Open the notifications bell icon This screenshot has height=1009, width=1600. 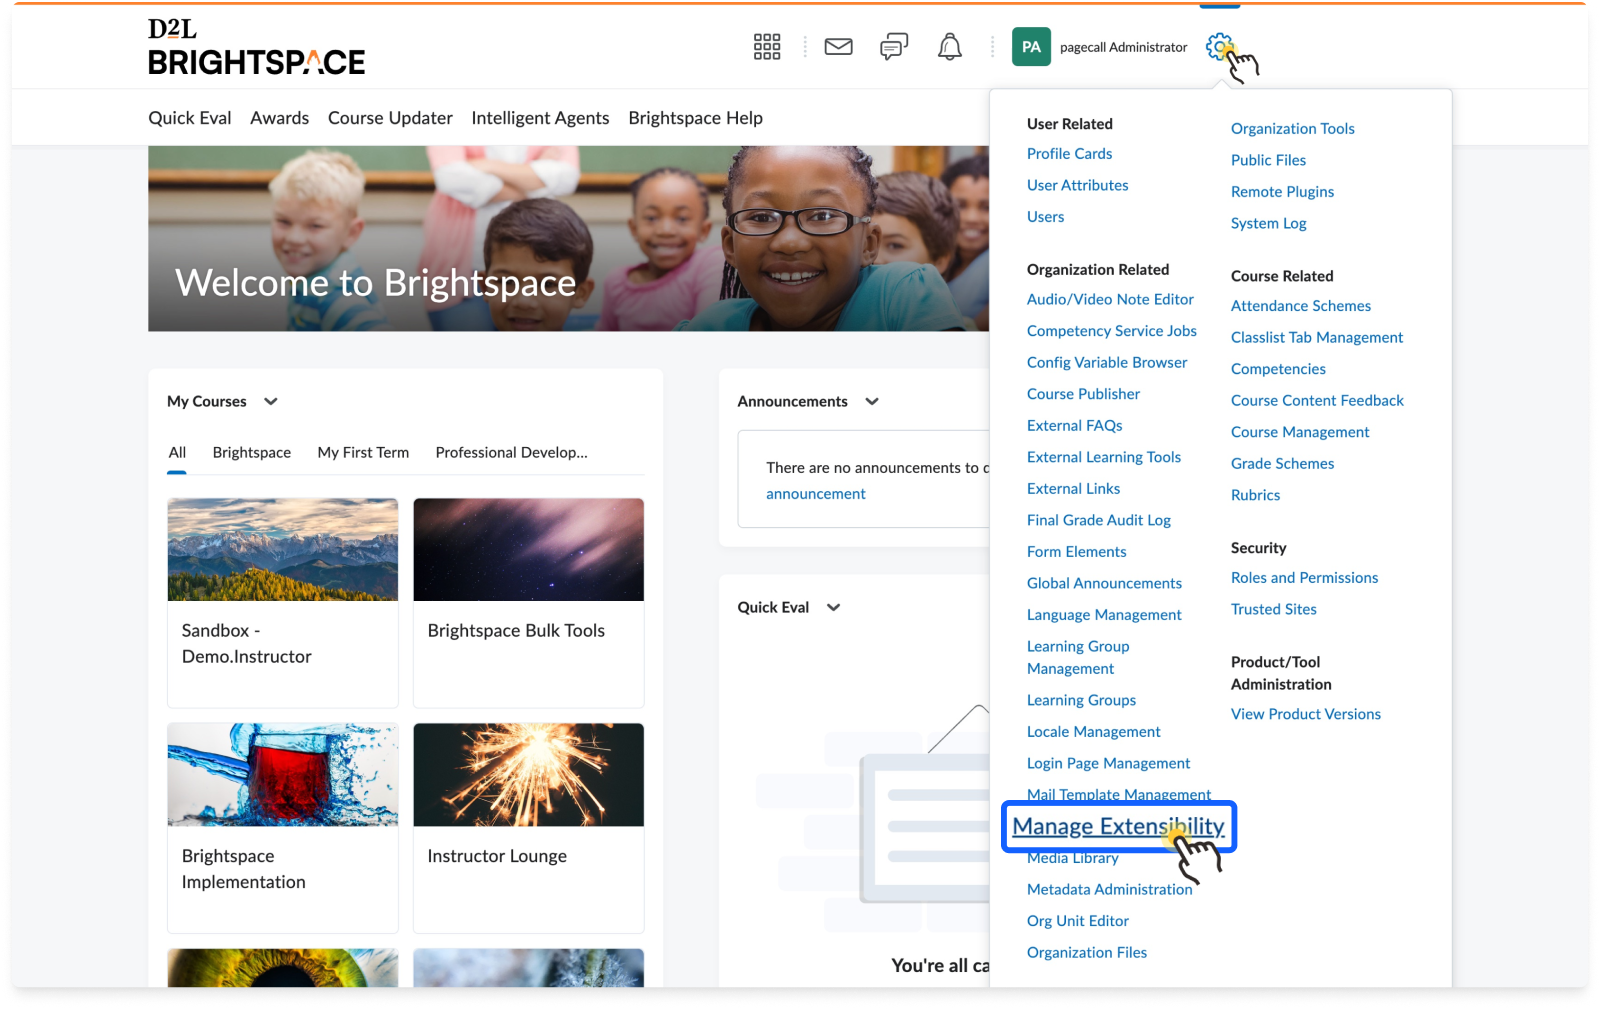tap(950, 47)
